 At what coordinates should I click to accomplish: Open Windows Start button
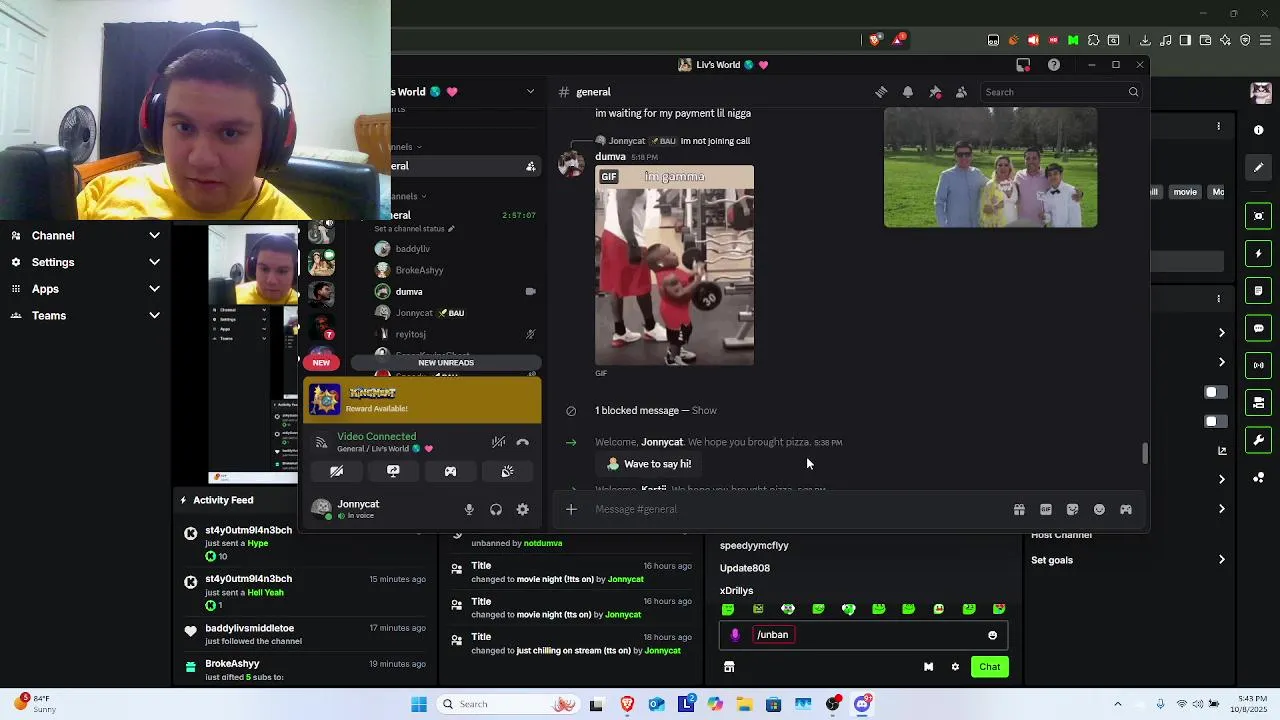click(419, 704)
